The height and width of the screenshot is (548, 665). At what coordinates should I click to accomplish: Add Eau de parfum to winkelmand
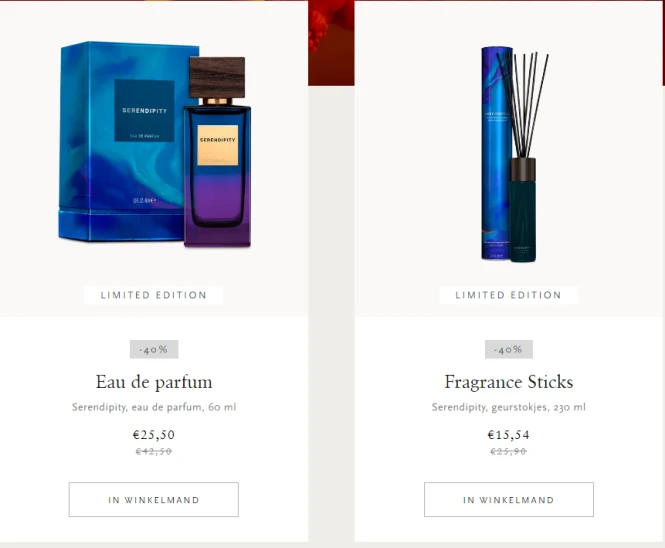coord(154,500)
